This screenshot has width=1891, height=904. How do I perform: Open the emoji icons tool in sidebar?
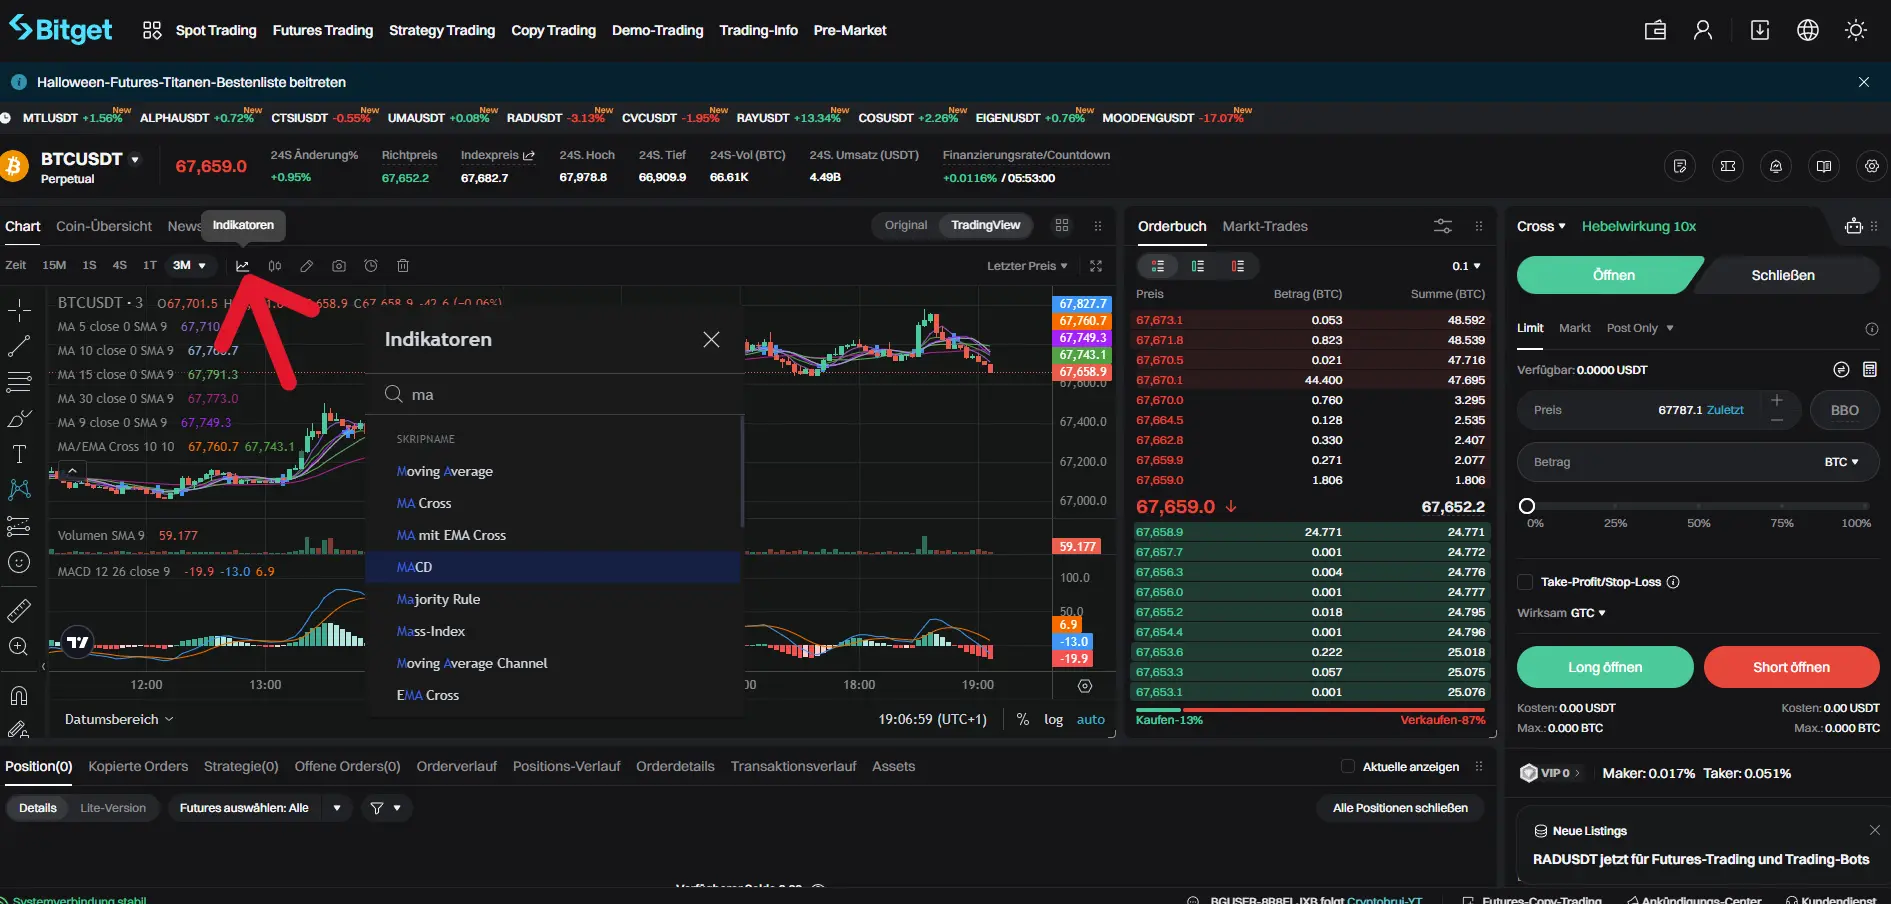(19, 562)
